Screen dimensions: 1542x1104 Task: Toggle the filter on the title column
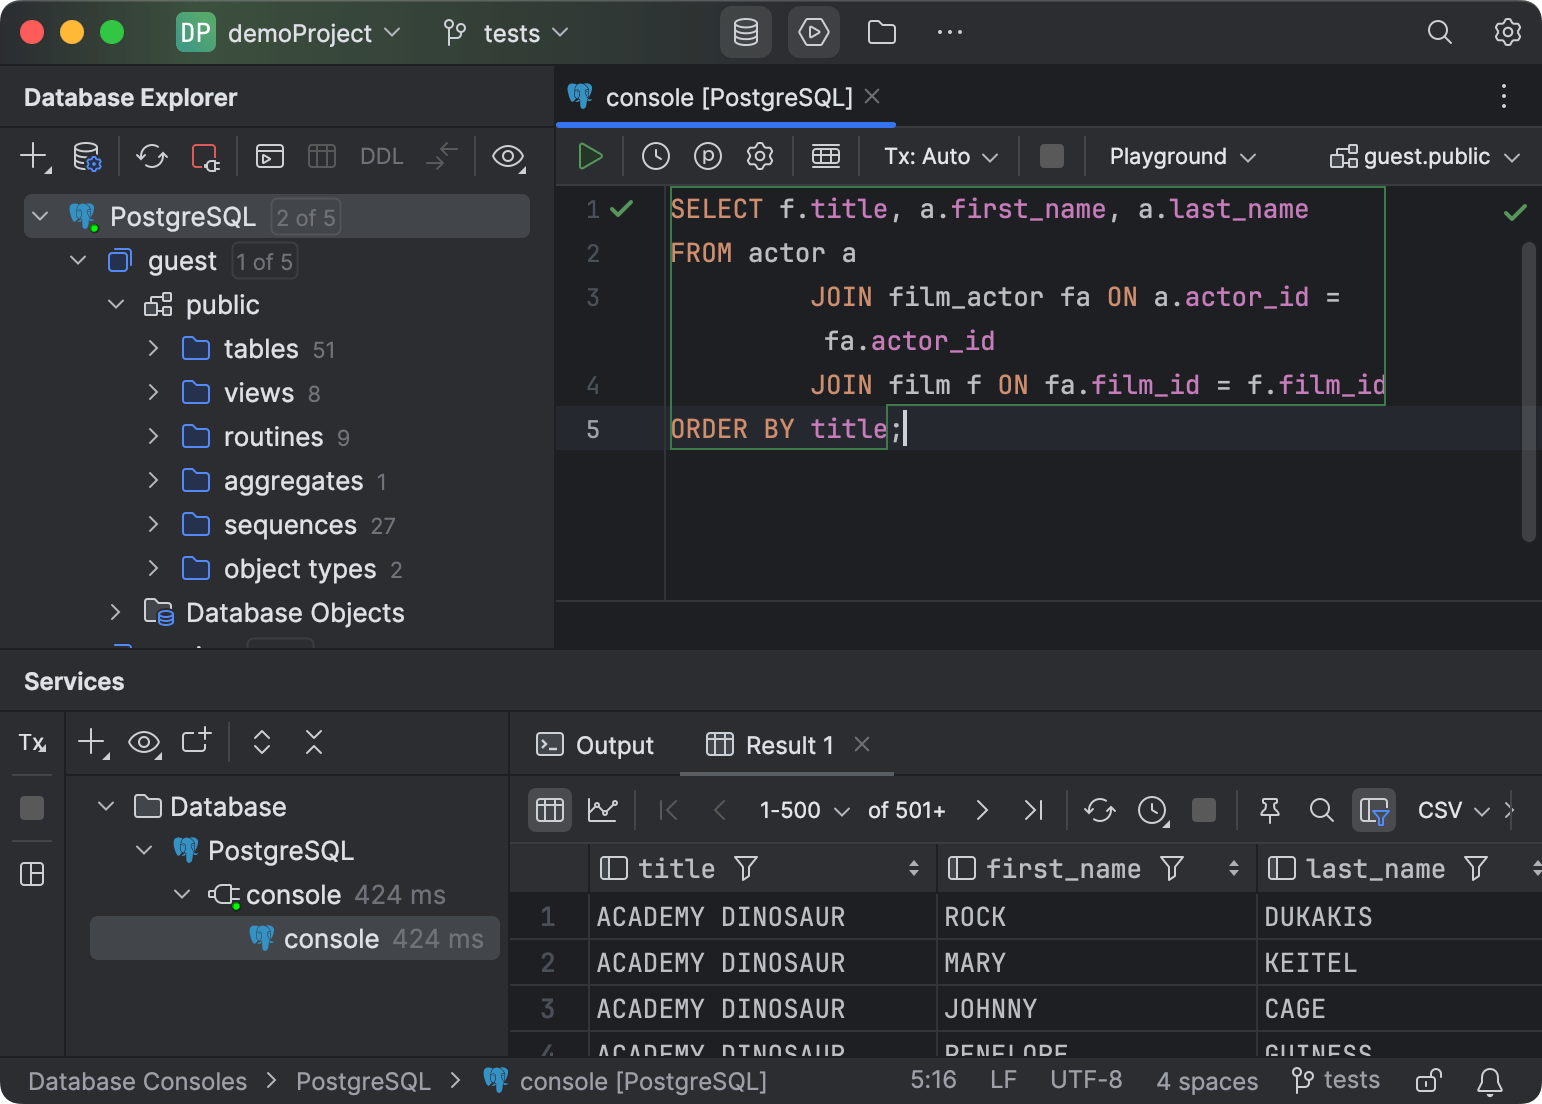748,868
